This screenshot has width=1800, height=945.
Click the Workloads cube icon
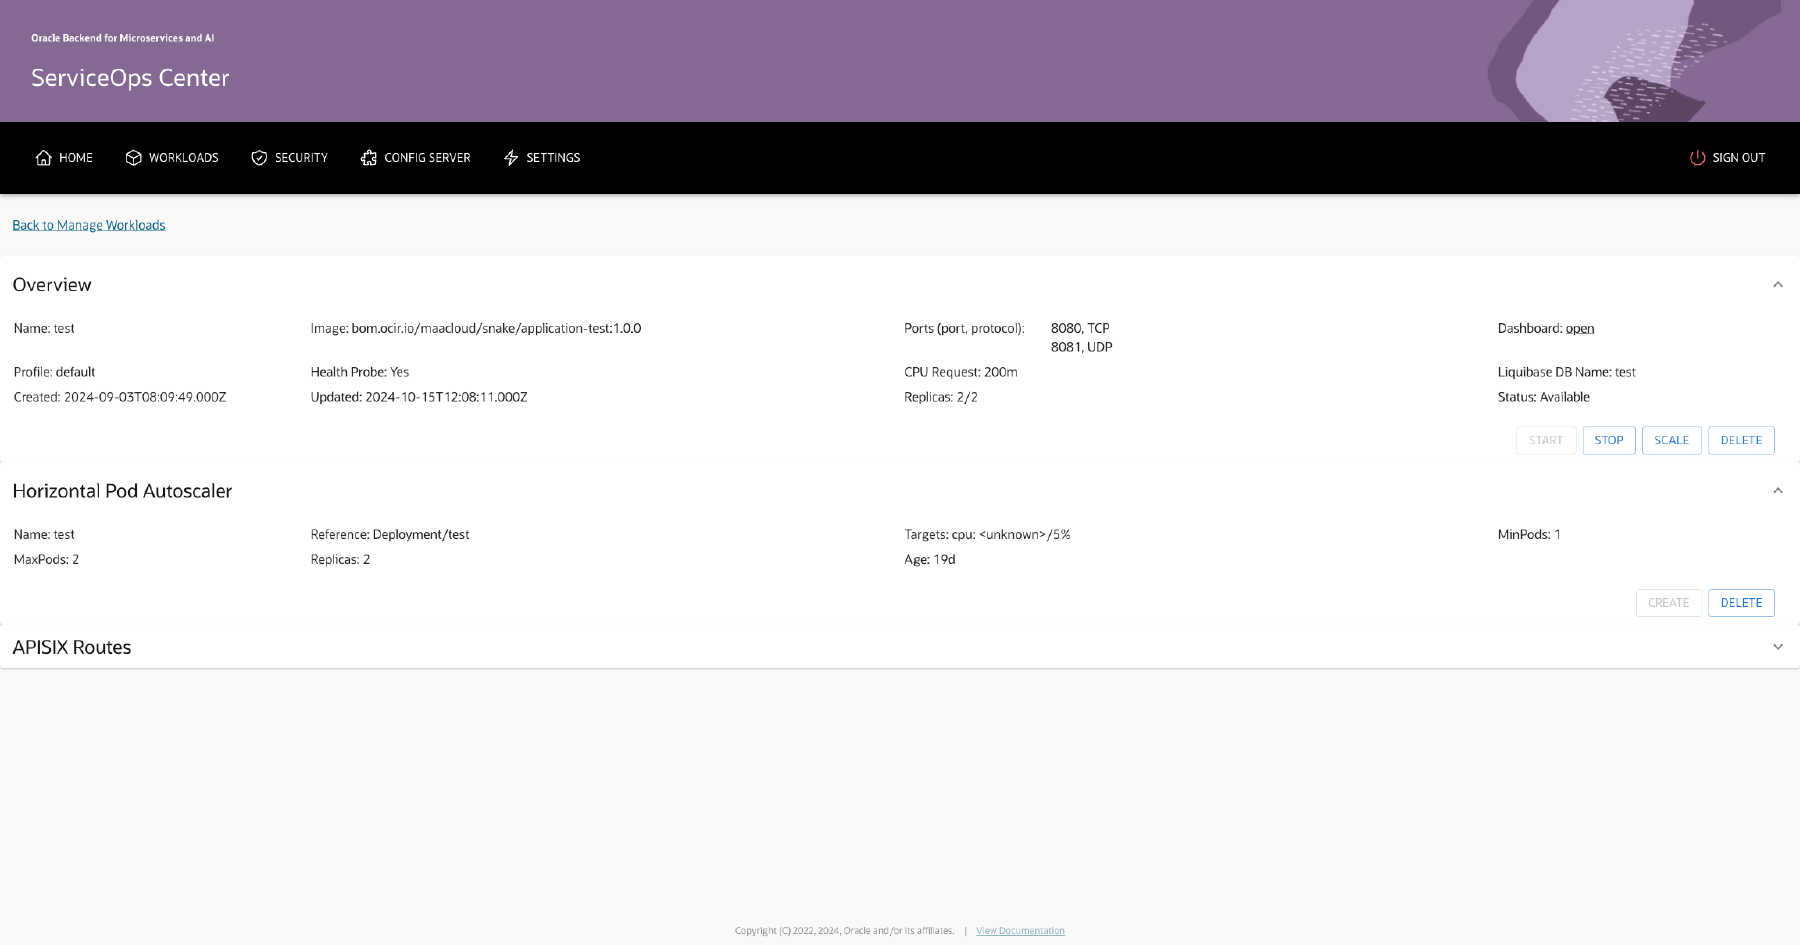pos(133,157)
